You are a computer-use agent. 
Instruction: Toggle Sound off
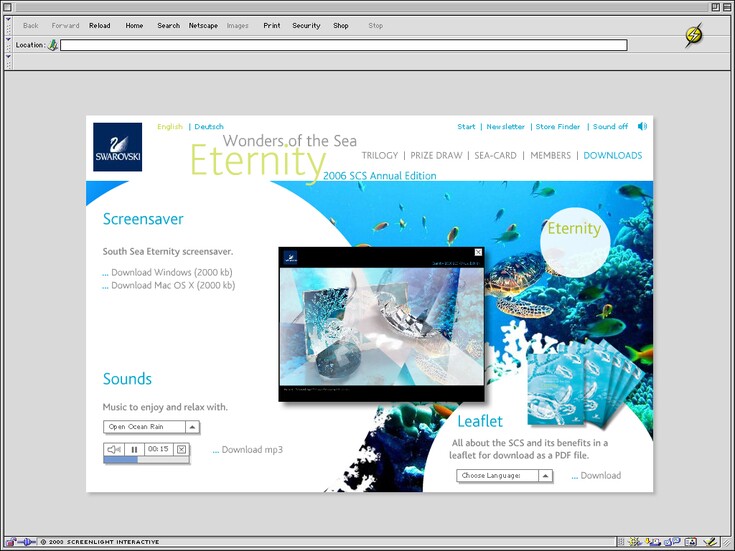pos(610,127)
